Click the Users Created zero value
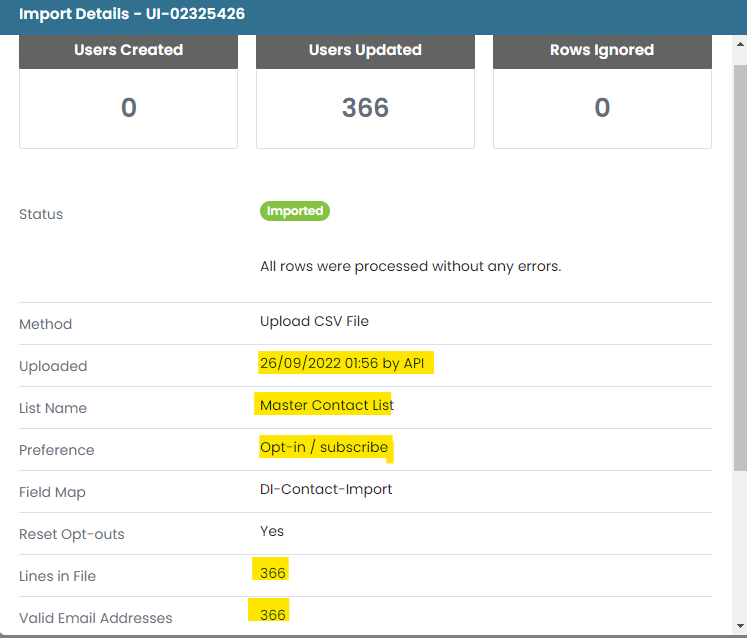 (129, 107)
